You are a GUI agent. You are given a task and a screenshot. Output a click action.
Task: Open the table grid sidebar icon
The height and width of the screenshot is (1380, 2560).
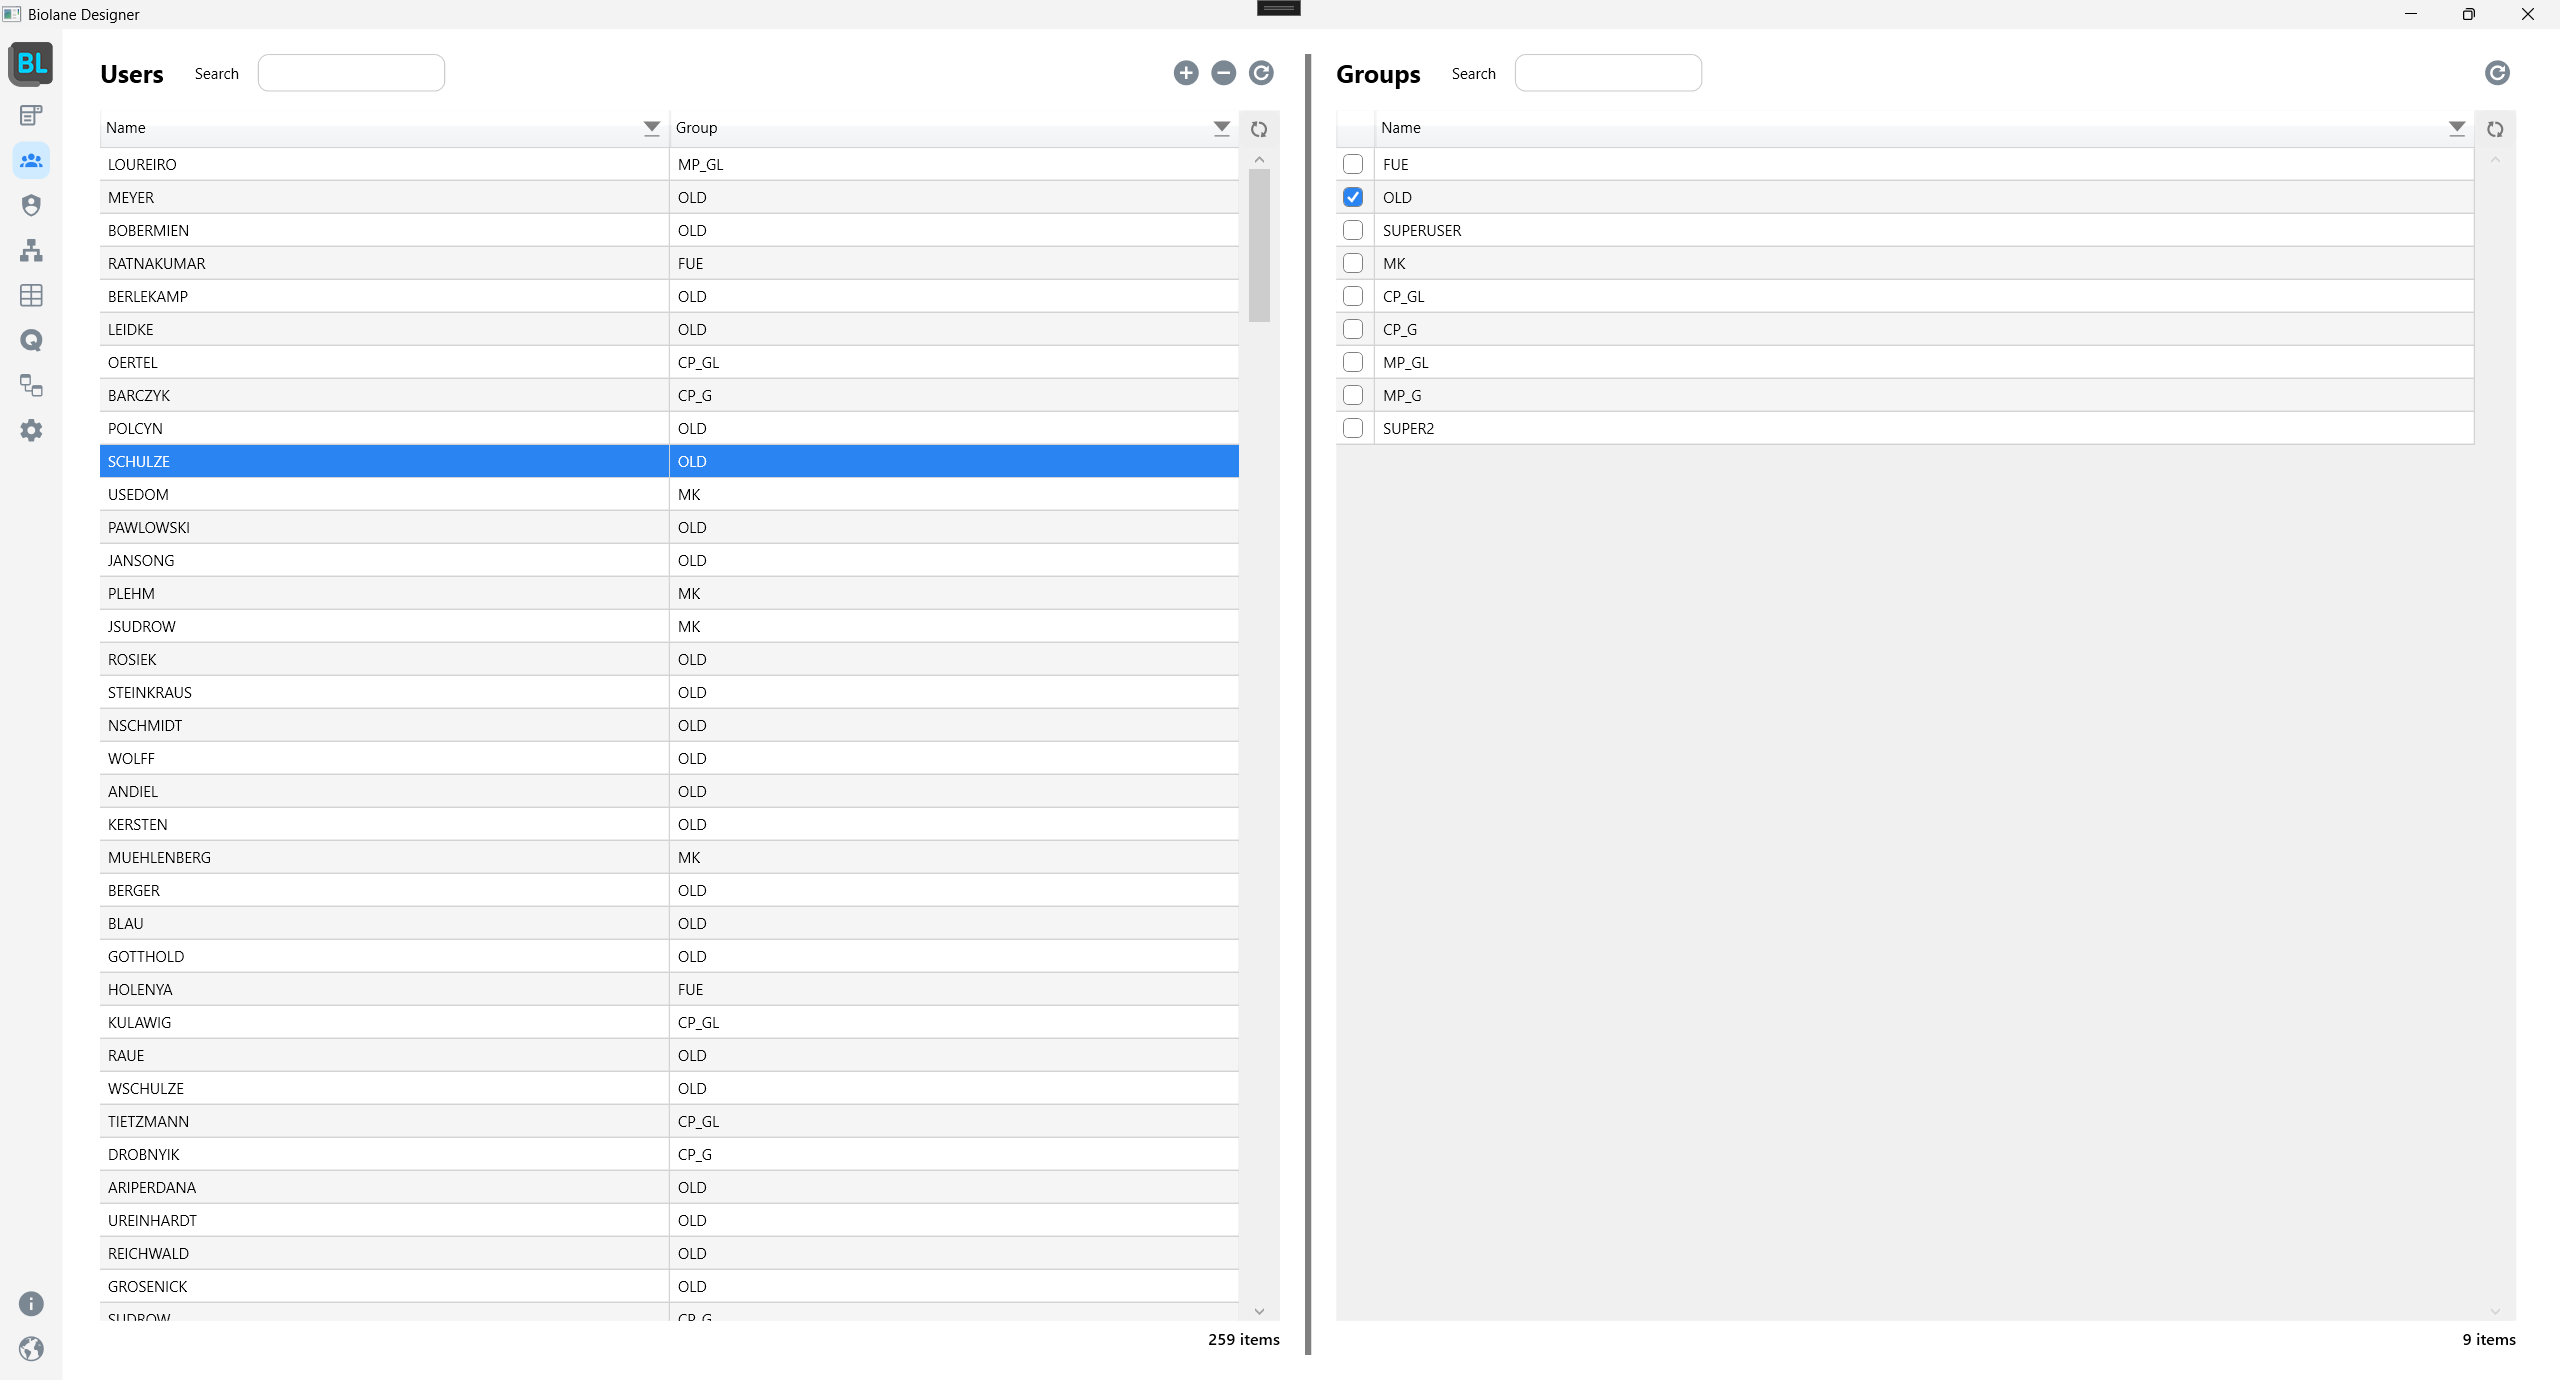[x=31, y=295]
